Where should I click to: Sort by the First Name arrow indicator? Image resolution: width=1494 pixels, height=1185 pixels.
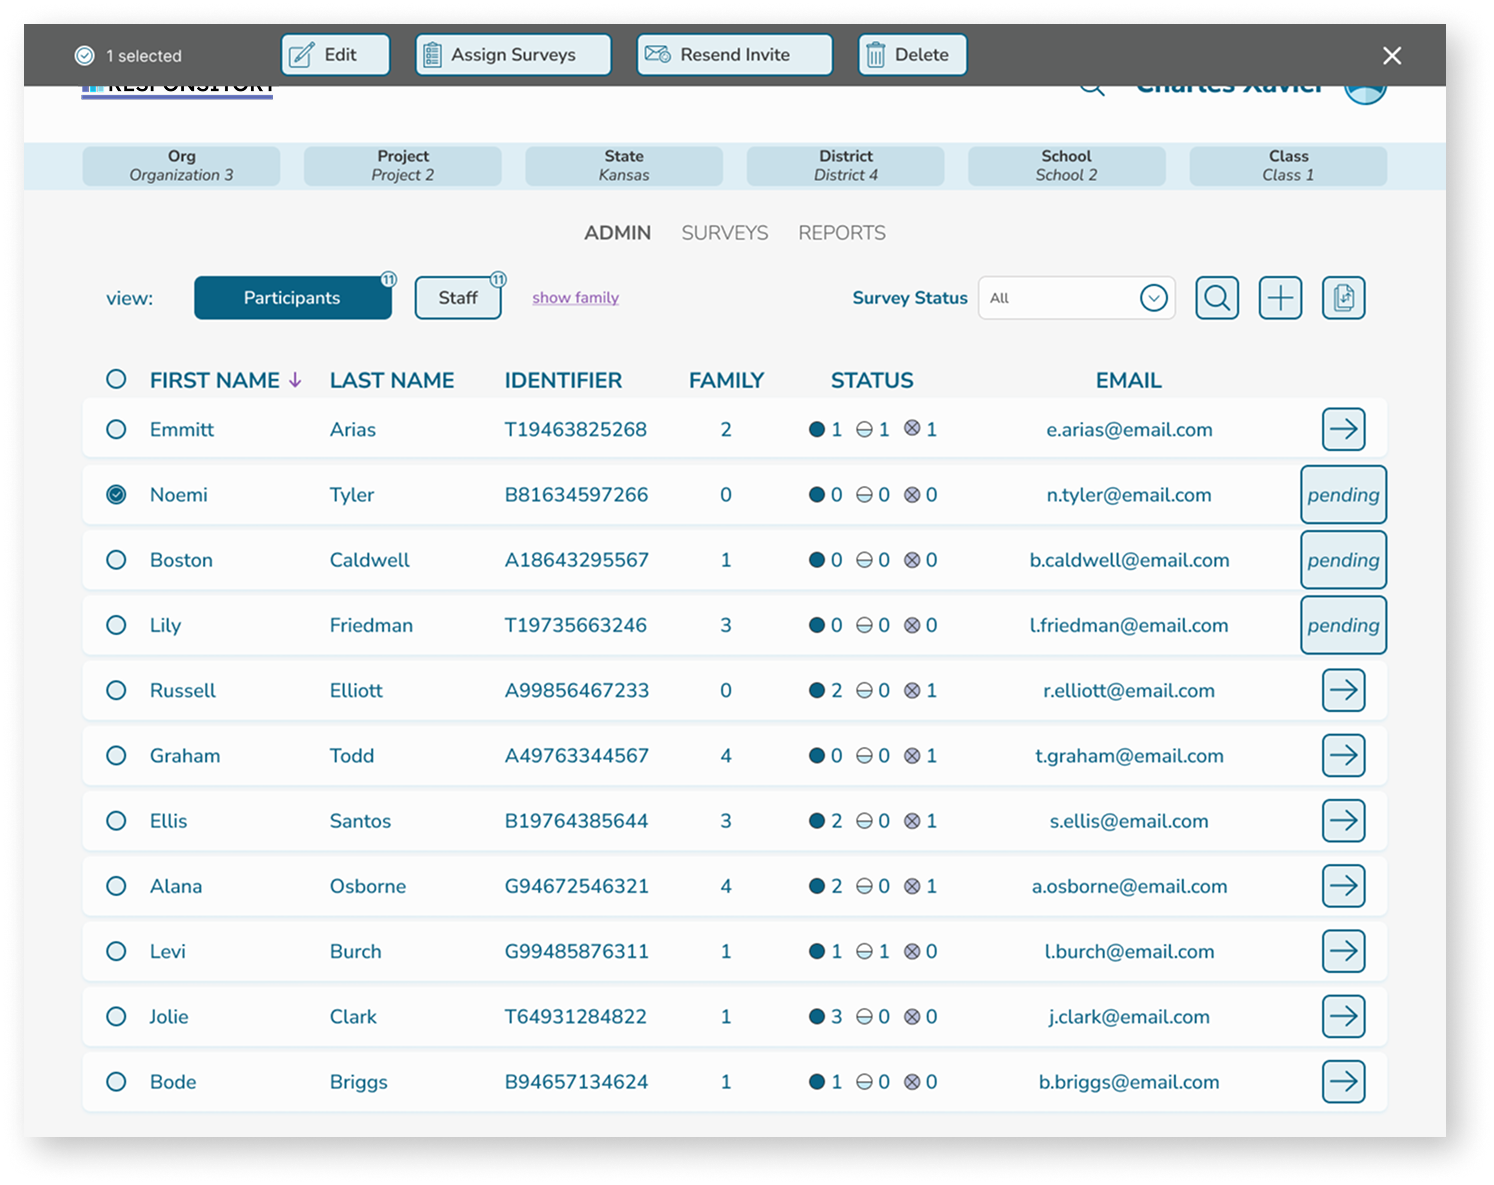295,380
